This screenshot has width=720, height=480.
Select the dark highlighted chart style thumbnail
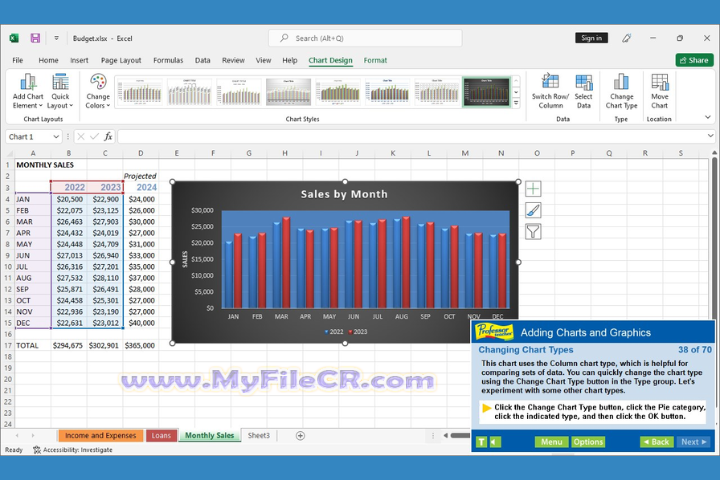tap(486, 92)
